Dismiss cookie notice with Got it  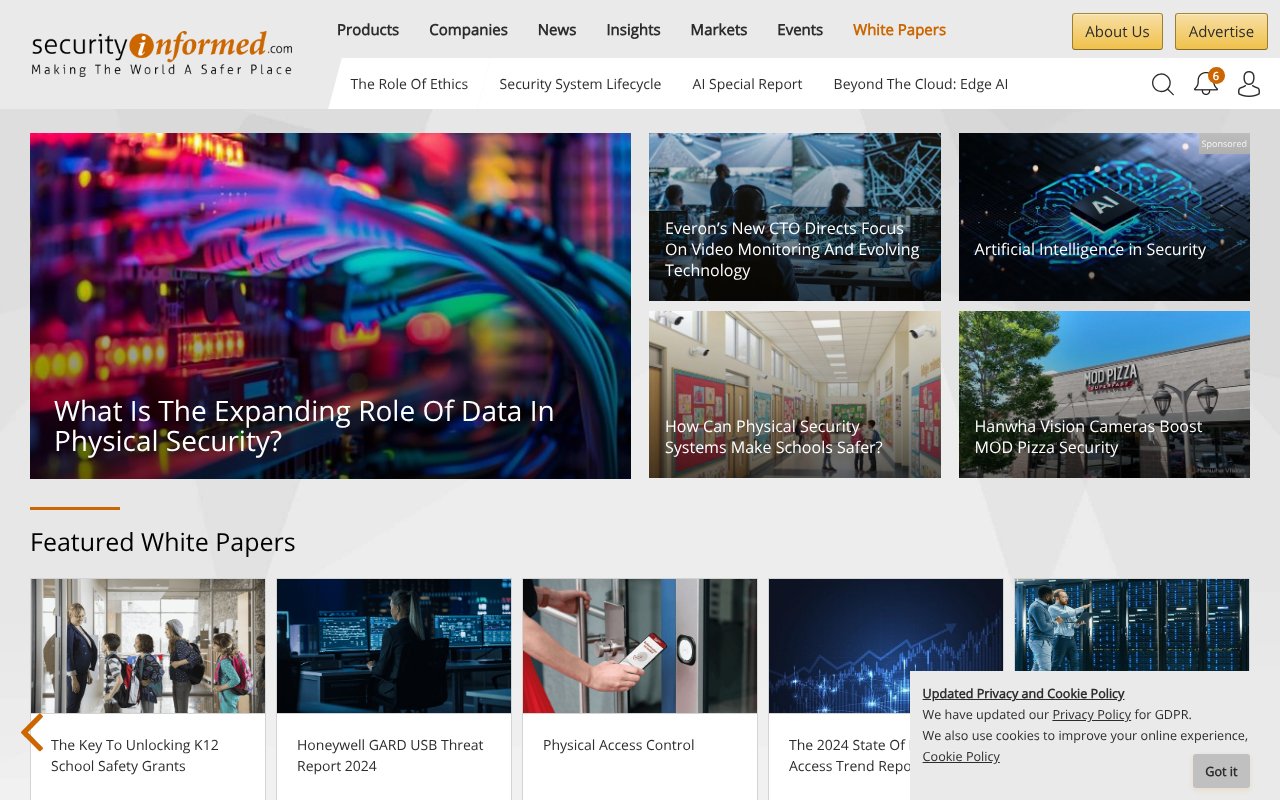[x=1220, y=771]
